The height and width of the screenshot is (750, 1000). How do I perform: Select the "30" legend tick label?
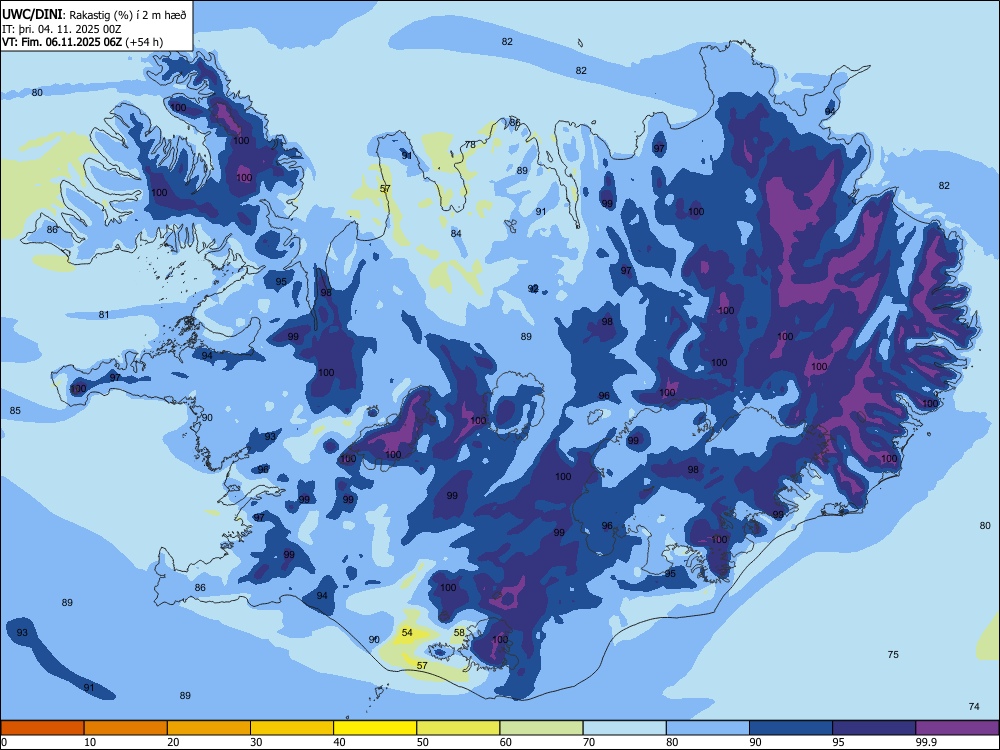[x=256, y=742]
